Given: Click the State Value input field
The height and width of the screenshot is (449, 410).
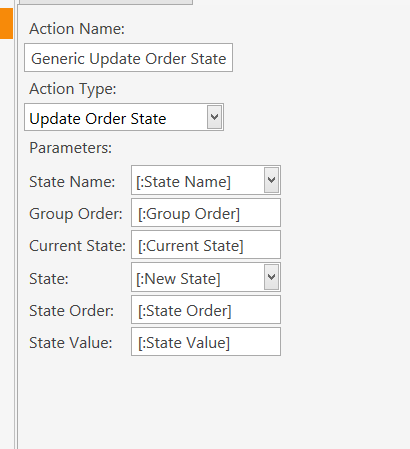Looking at the screenshot, I should 206,342.
